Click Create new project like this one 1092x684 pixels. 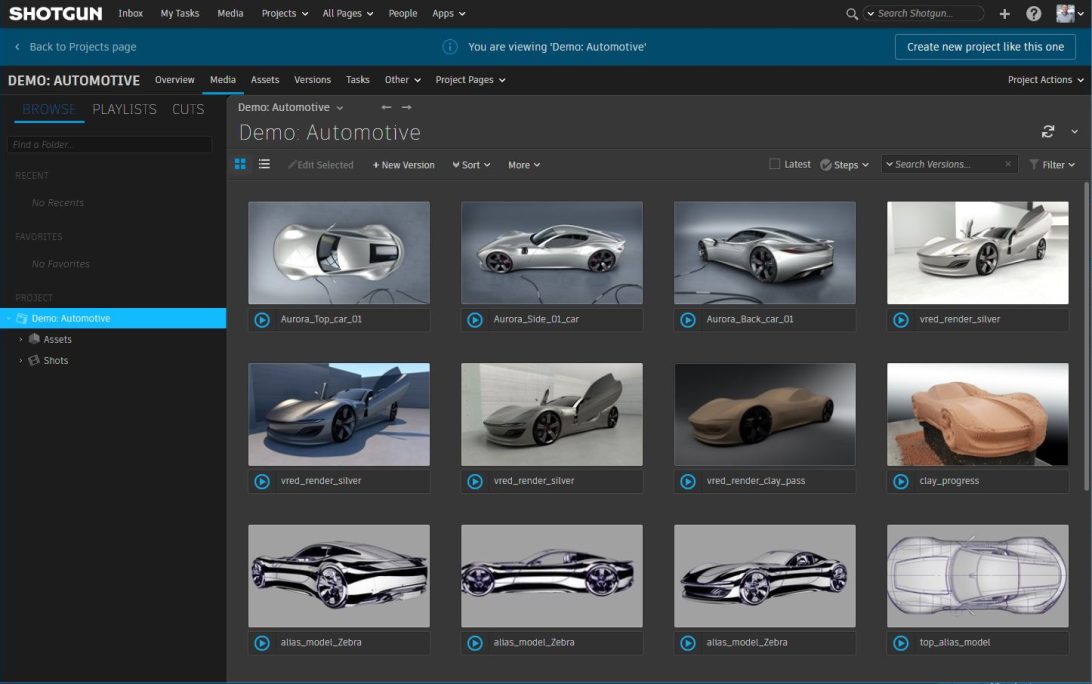click(x=985, y=46)
